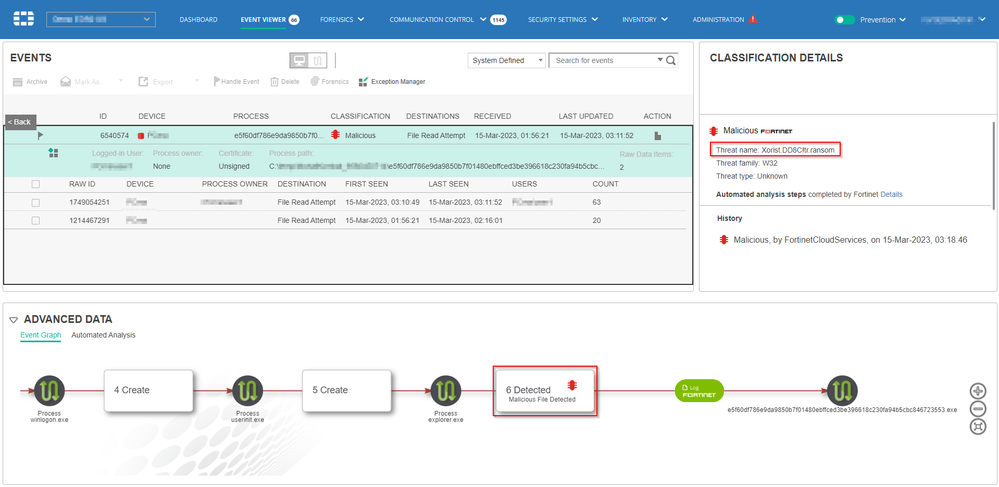Switch to the process view icon

(319, 61)
